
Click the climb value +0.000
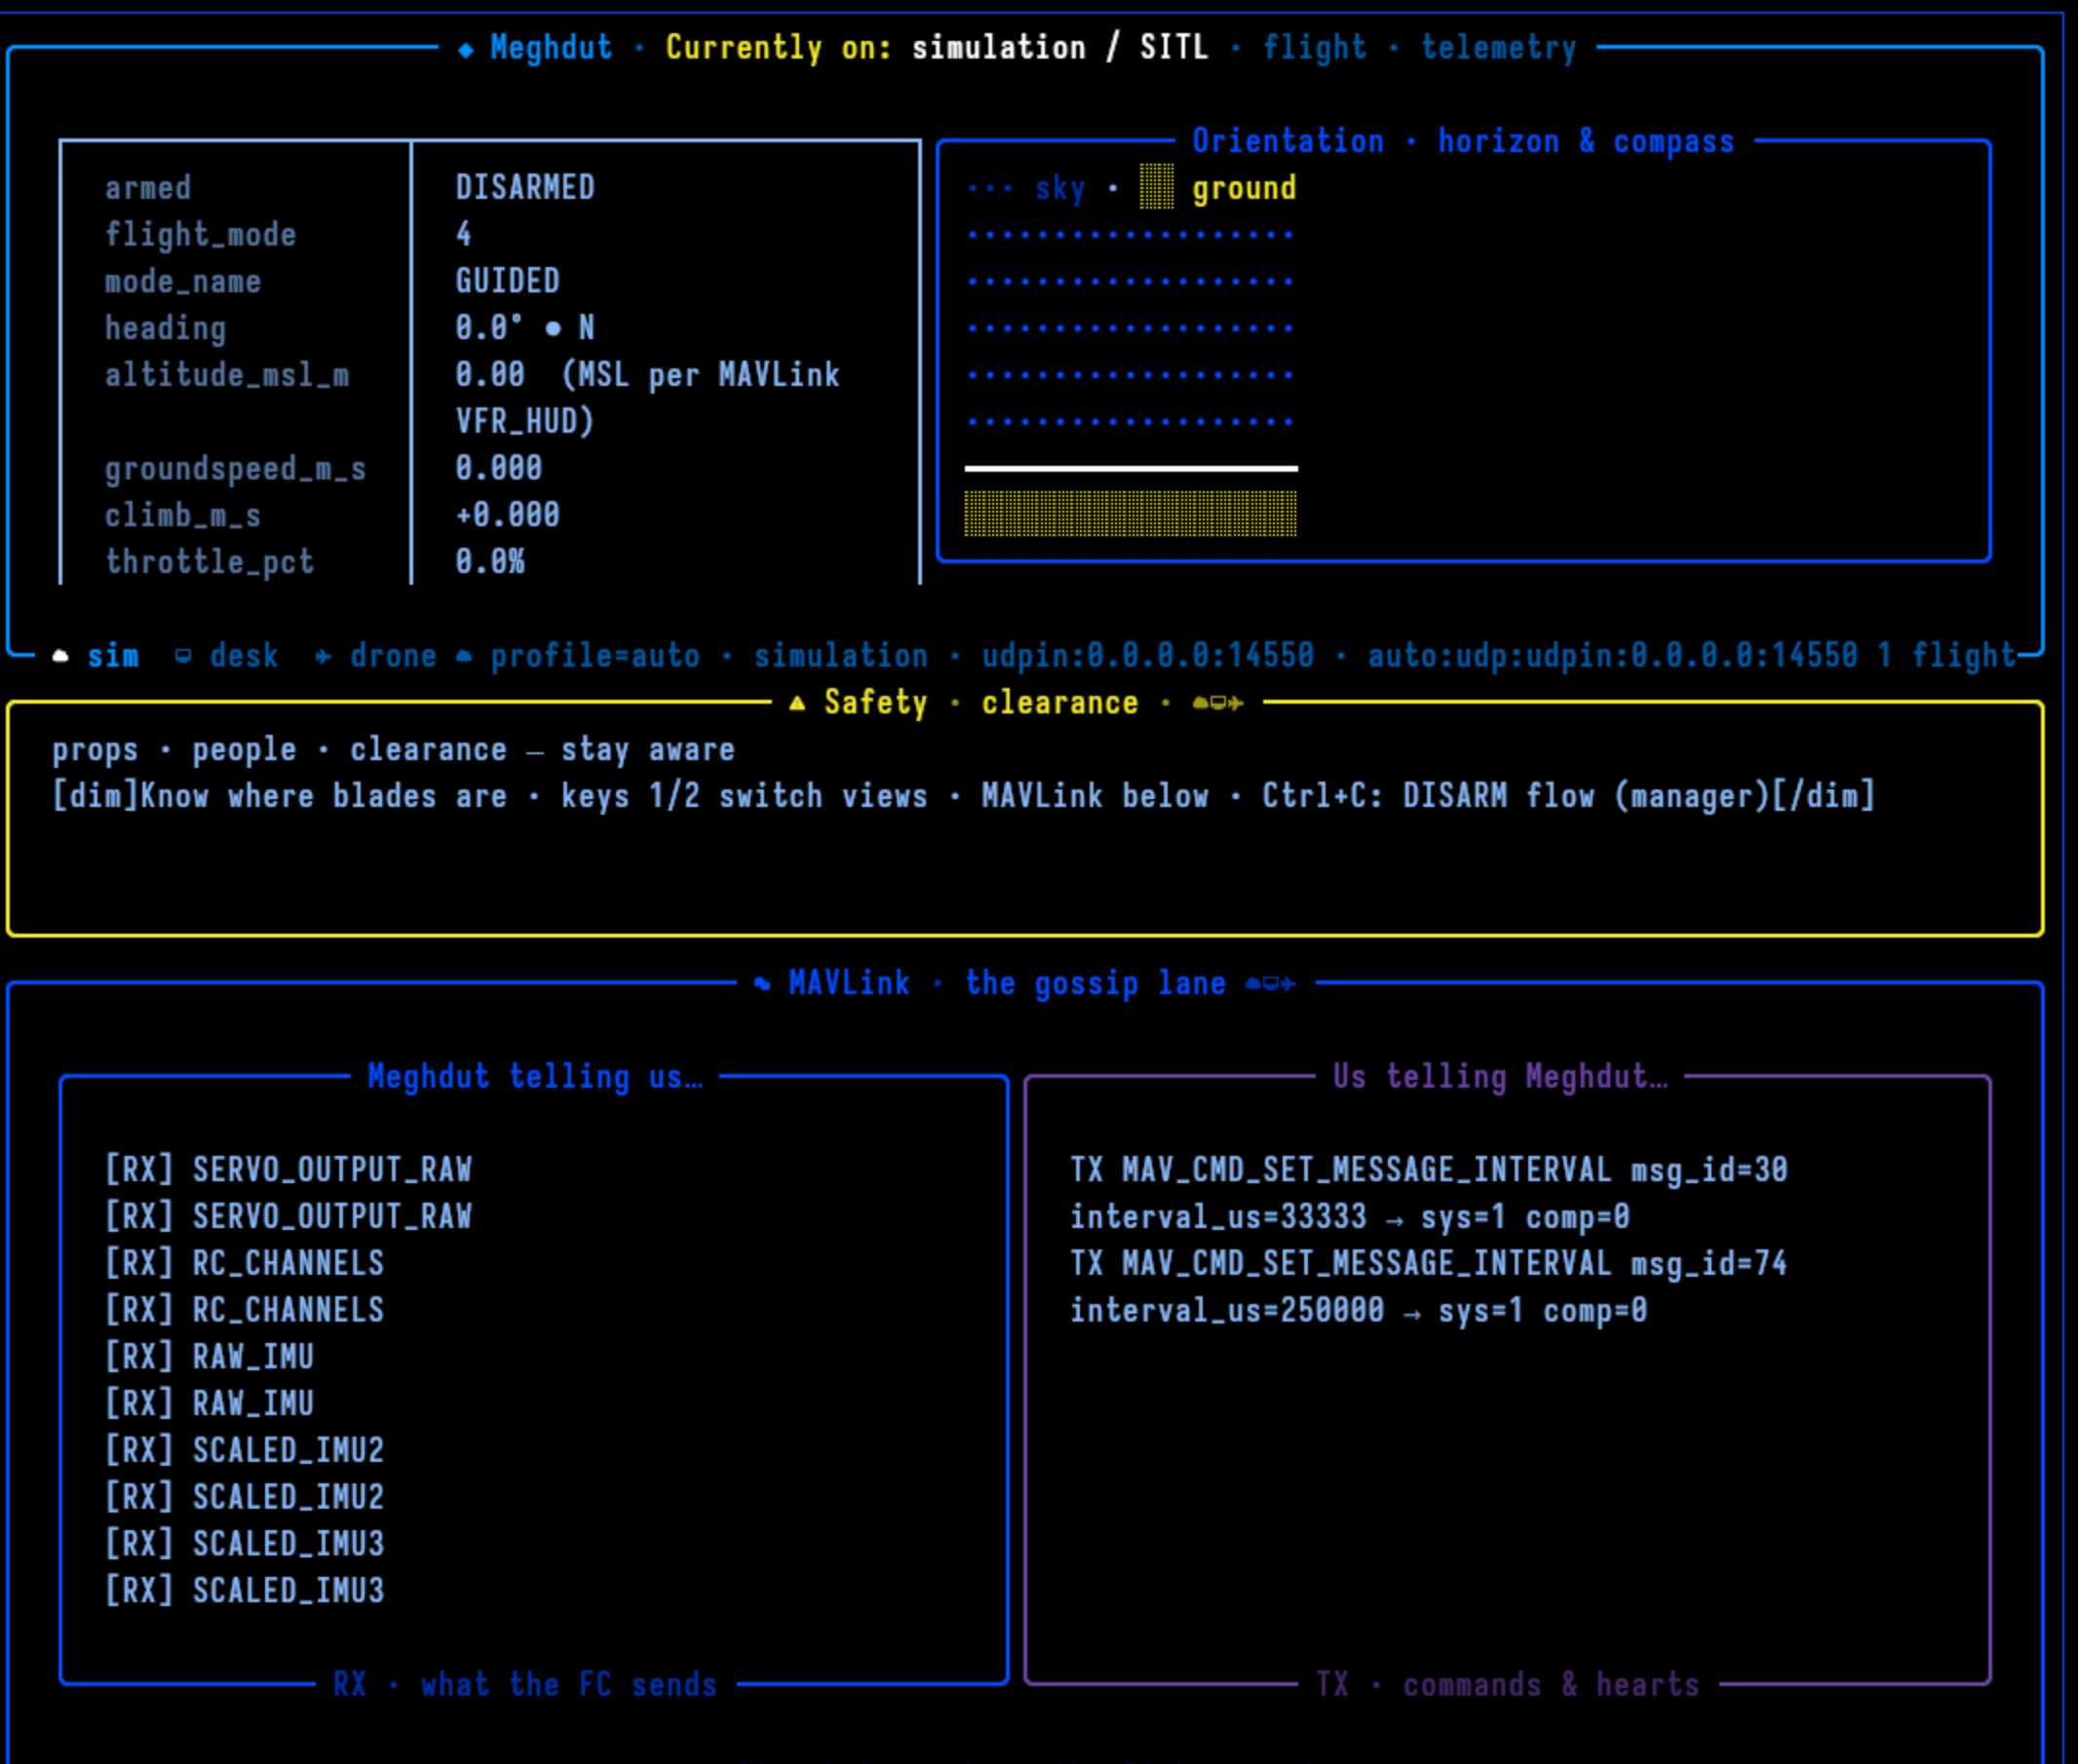tap(508, 515)
